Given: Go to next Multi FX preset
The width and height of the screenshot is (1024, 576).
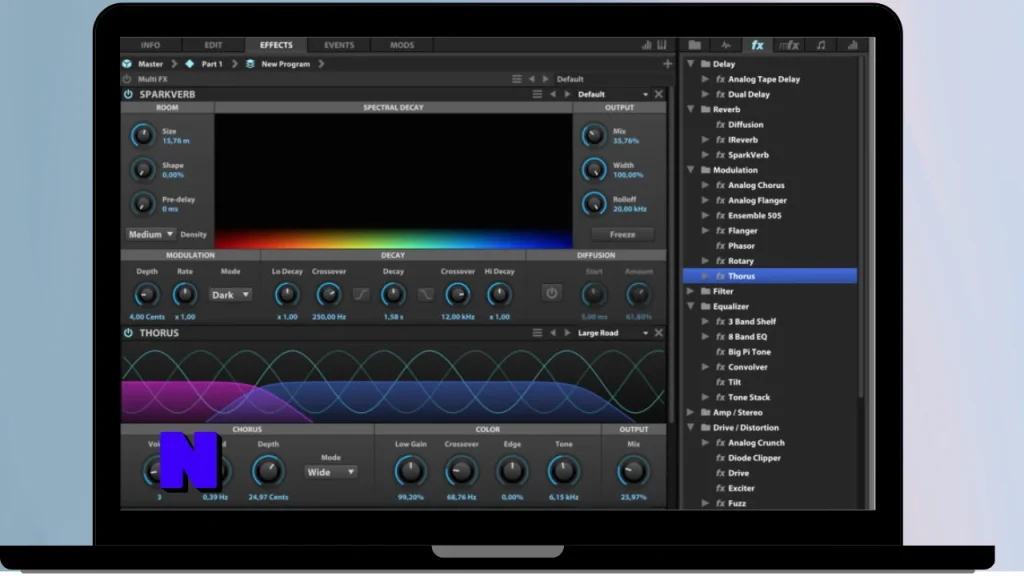Looking at the screenshot, I should [545, 79].
